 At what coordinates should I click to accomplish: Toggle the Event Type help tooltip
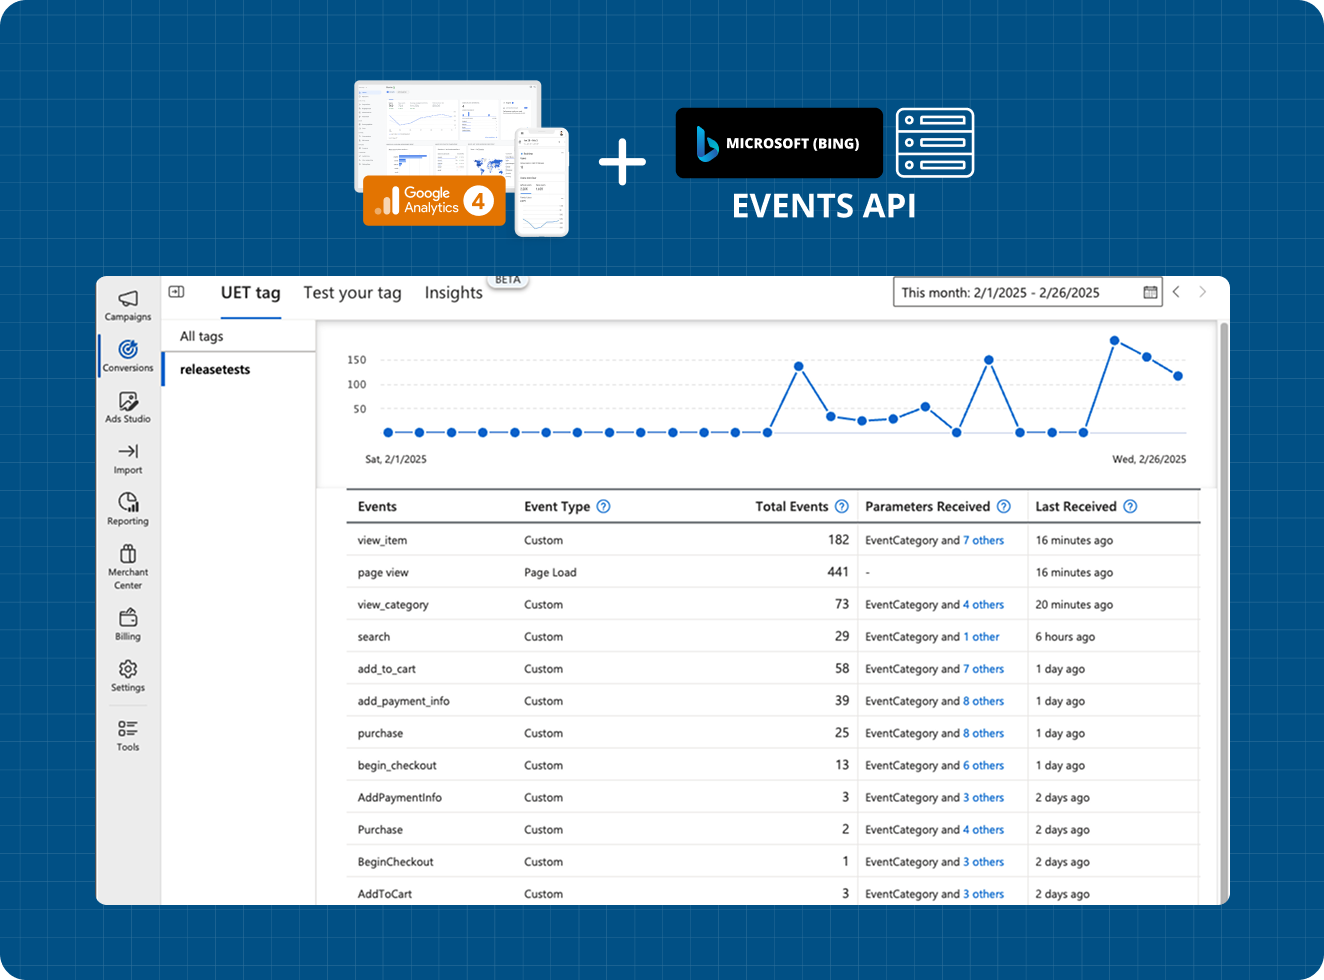(603, 506)
